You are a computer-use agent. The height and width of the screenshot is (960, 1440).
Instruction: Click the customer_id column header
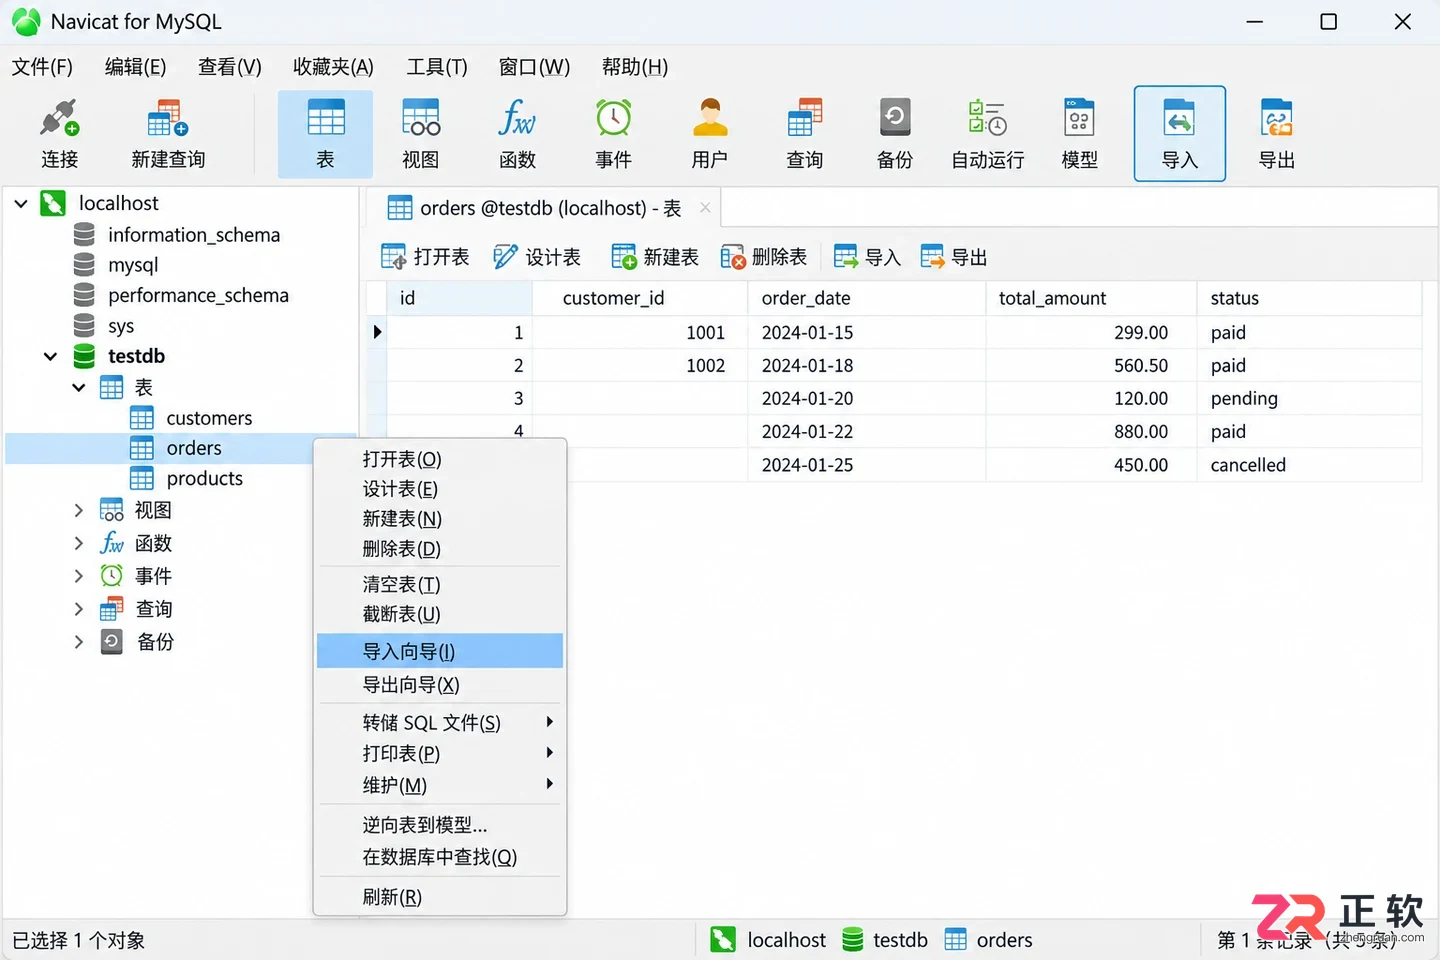[640, 298]
